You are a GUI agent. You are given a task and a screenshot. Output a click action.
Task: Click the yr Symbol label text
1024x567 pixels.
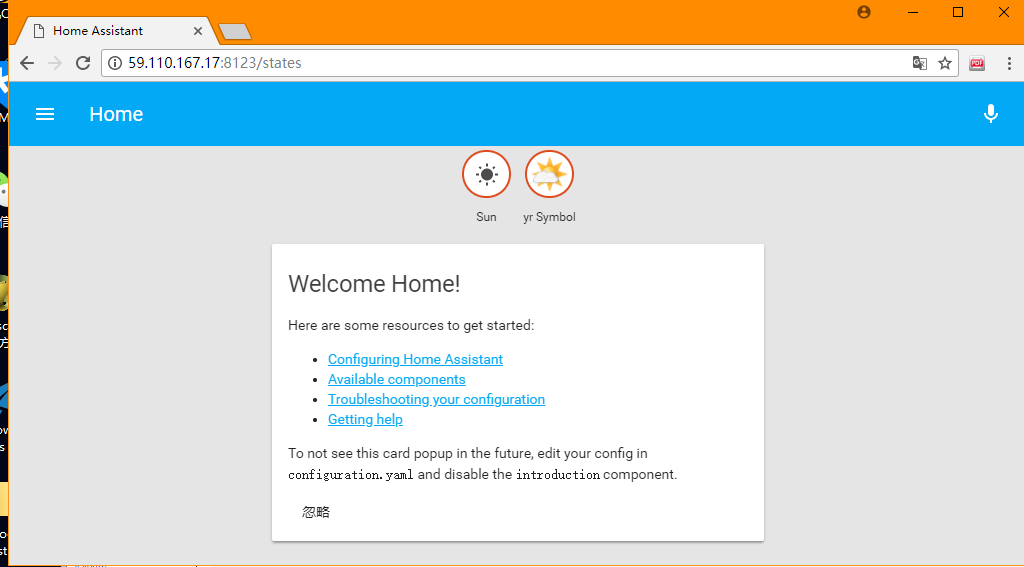pos(549,217)
